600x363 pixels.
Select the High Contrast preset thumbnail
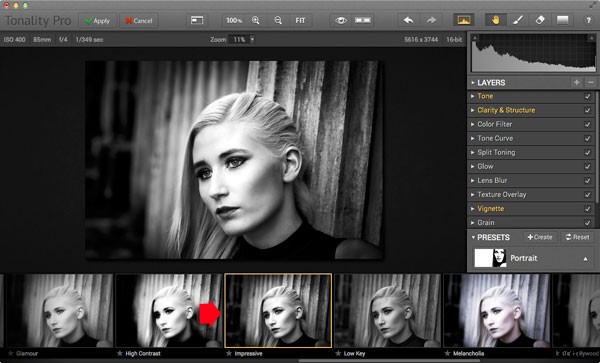point(169,311)
